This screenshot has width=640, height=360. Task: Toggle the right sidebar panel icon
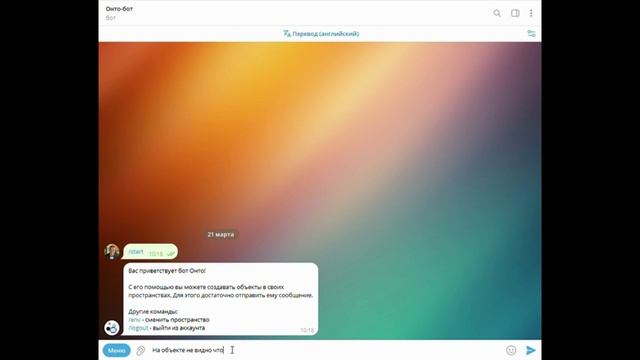click(x=515, y=13)
